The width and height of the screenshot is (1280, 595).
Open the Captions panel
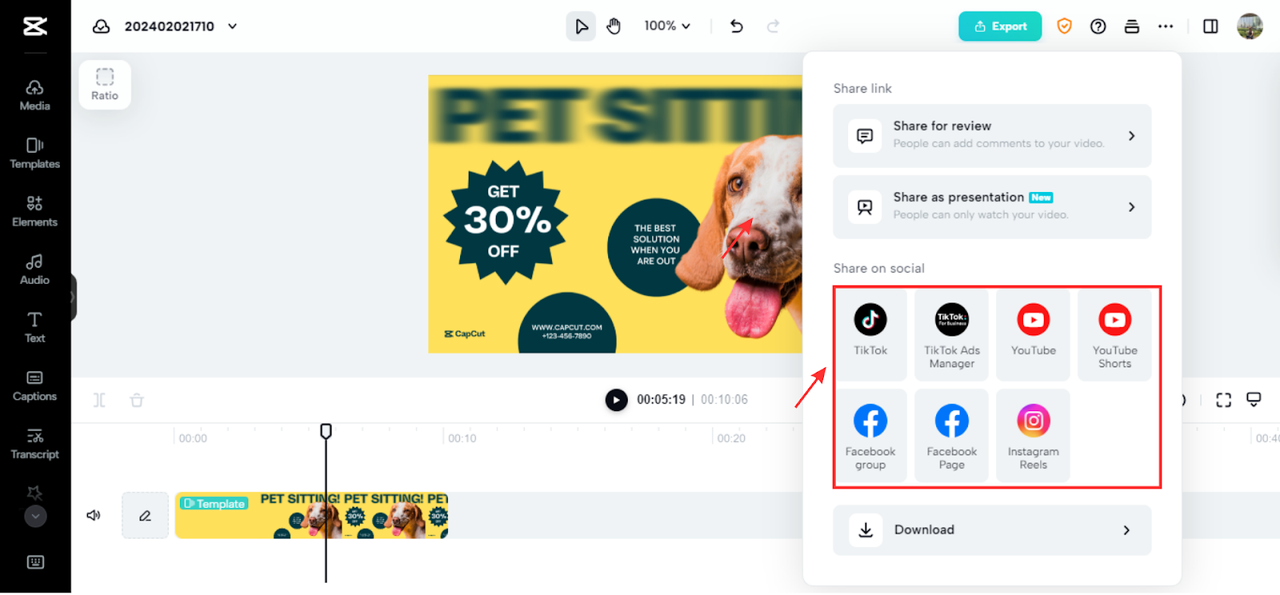35,385
